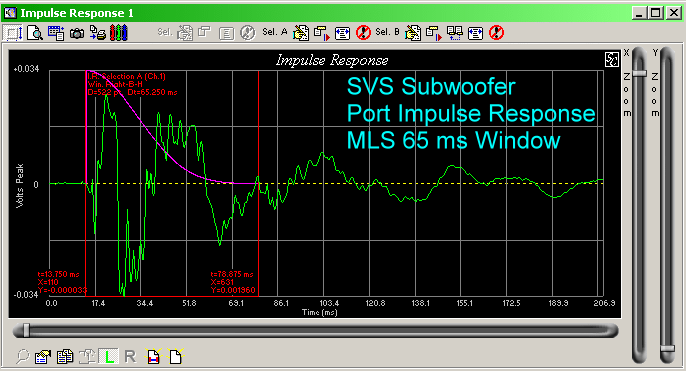
Task: Click the magnifier page preview icon
Action: pos(35,33)
